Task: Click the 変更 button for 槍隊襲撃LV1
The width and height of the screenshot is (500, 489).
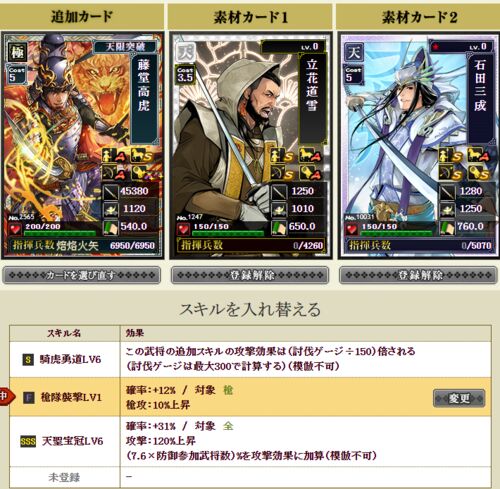Action: (x=459, y=398)
